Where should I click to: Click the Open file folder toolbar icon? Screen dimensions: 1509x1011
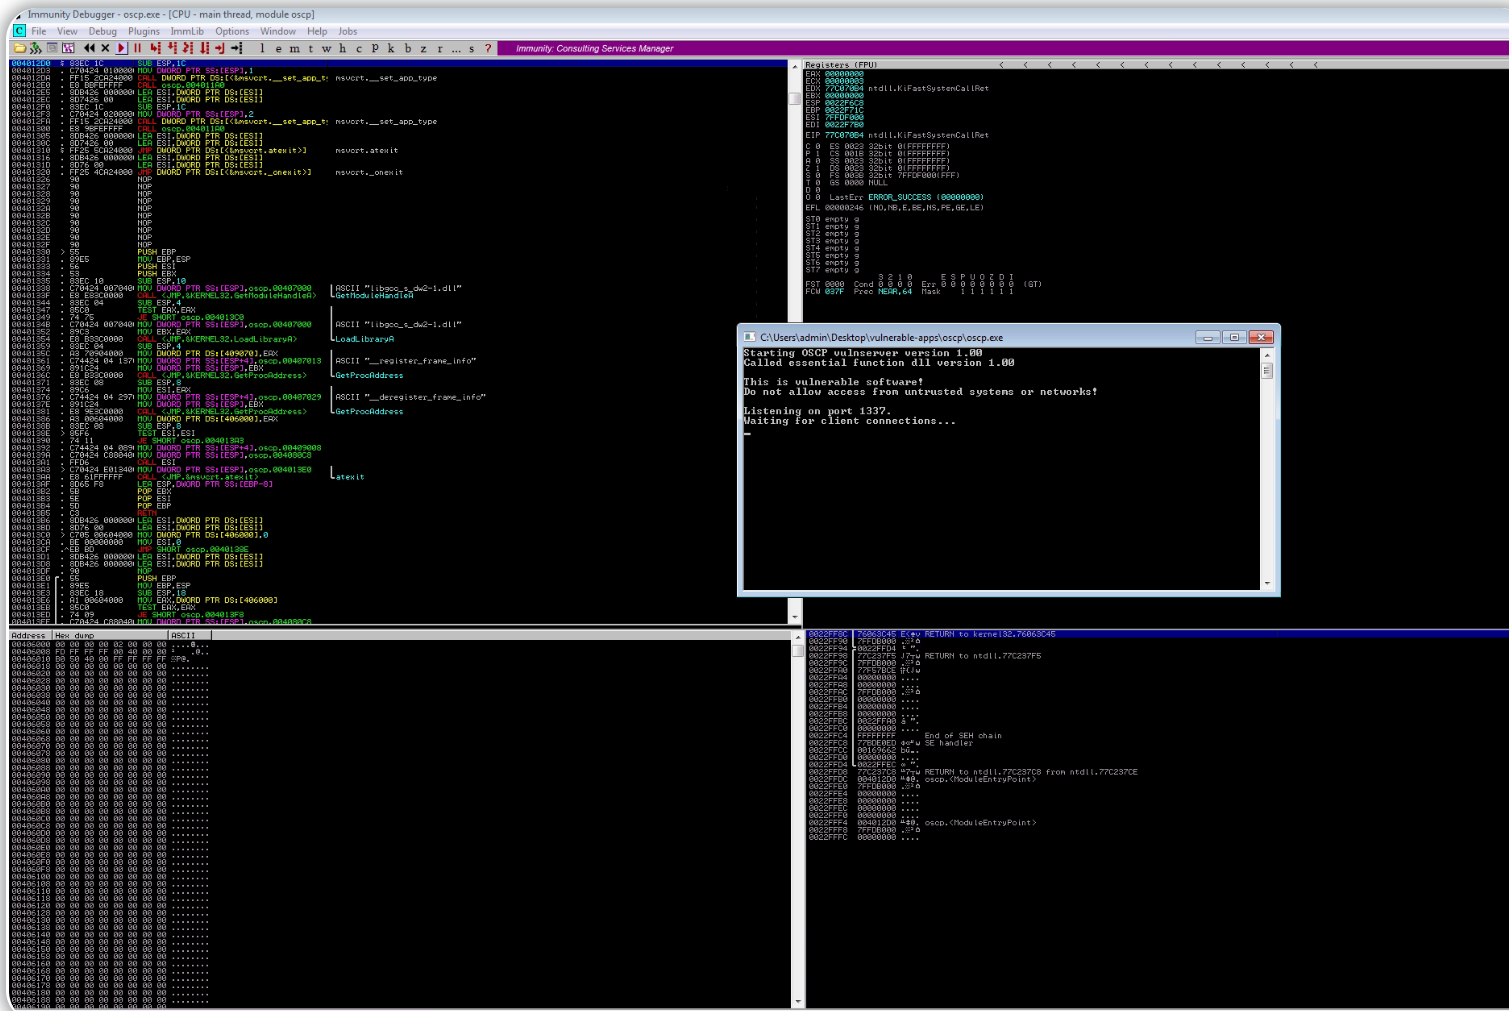(19, 48)
